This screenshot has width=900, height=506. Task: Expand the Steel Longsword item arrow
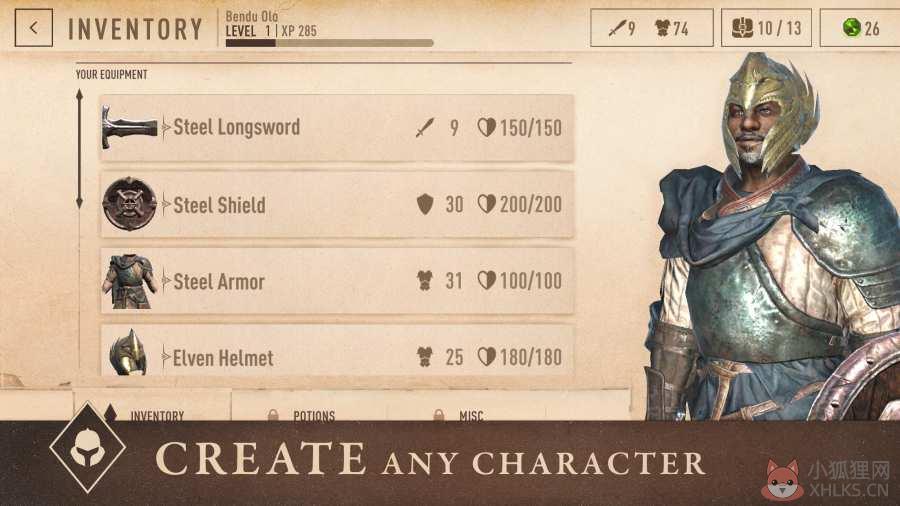pyautogui.click(x=166, y=127)
